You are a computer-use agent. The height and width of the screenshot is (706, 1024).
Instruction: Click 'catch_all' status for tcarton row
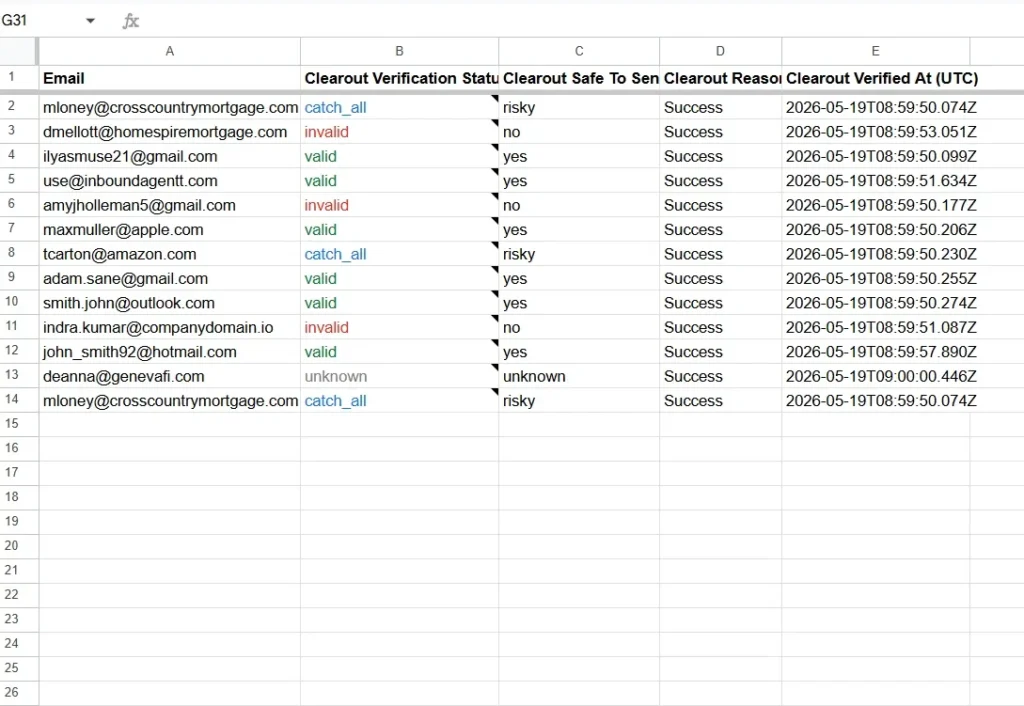pos(335,254)
